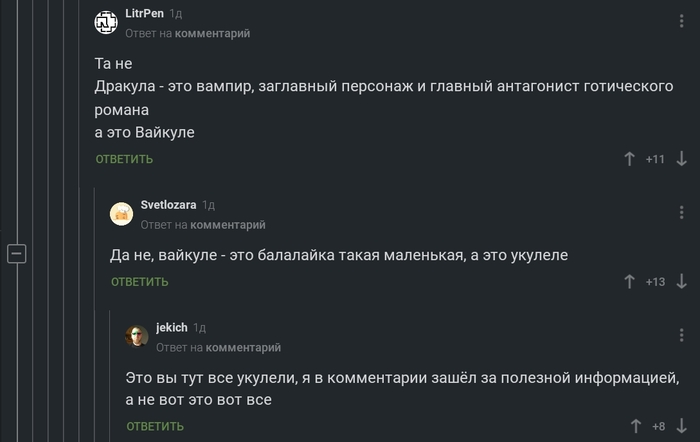Click Svetlozara's avatar image
Screen dimensions: 700x442
coord(121,213)
